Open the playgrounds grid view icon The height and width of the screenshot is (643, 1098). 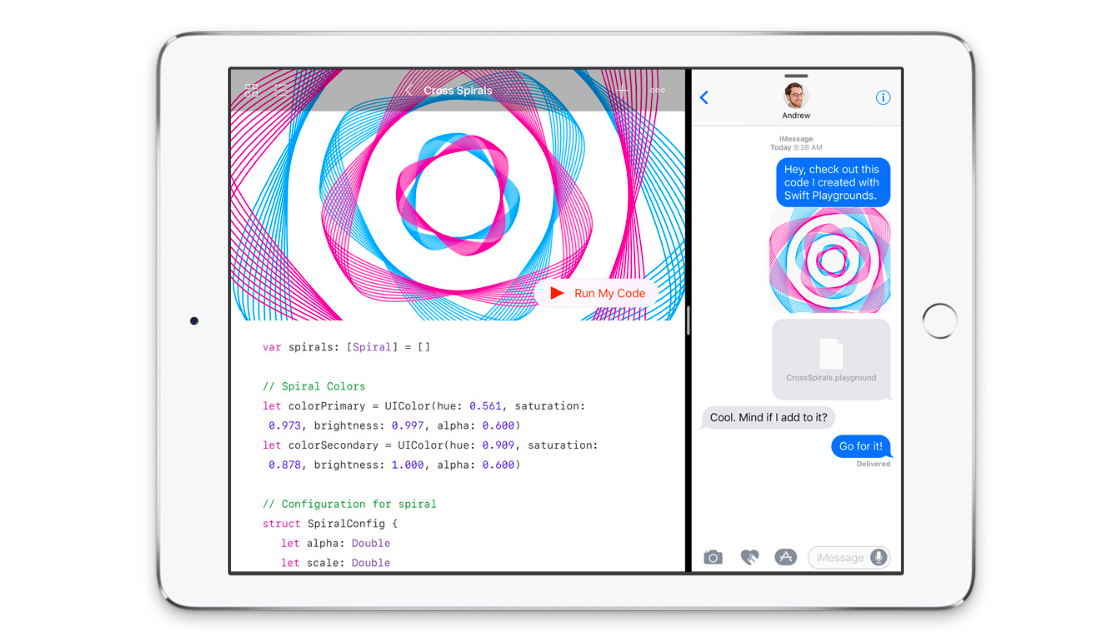click(x=251, y=90)
